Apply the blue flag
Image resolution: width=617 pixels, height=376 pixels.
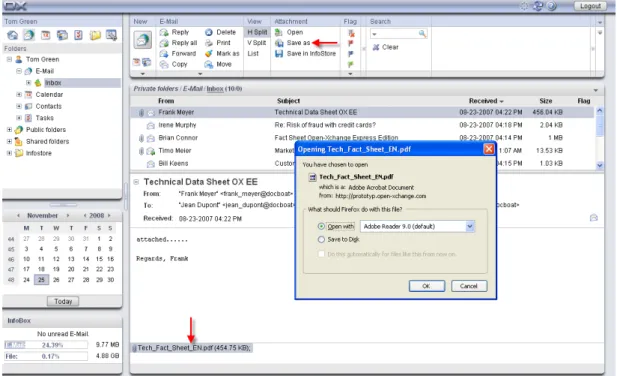click(351, 54)
